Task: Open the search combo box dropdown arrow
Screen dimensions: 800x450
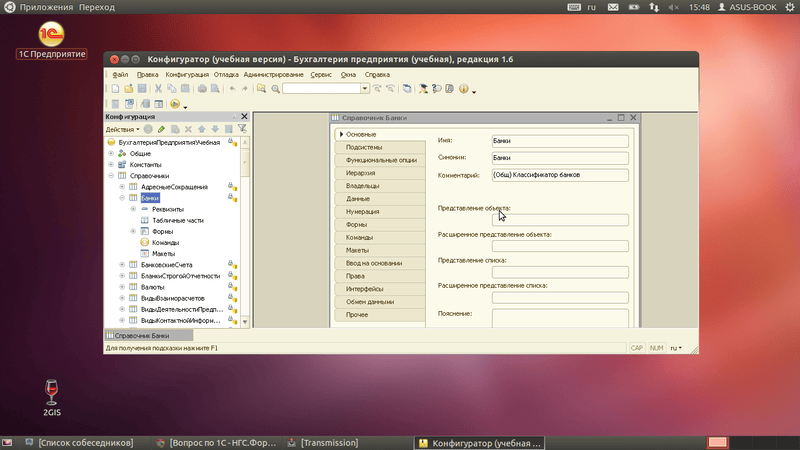Action: [x=363, y=89]
